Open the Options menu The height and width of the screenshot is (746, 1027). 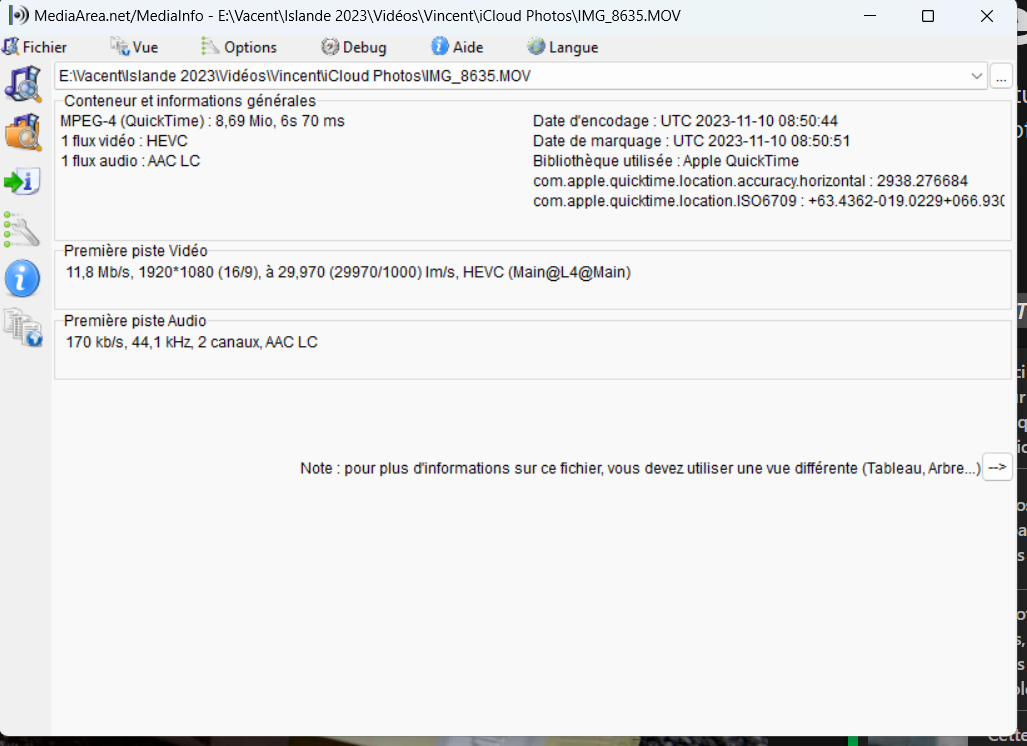tap(238, 47)
